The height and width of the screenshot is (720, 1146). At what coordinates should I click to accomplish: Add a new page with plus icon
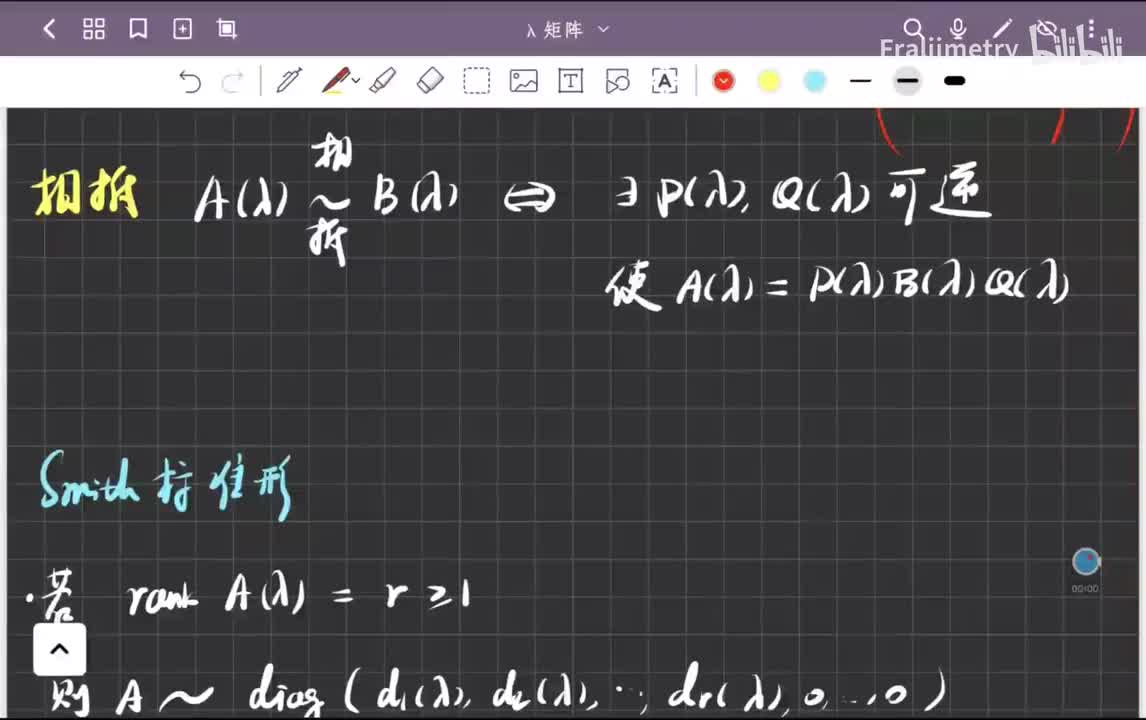click(x=182, y=29)
